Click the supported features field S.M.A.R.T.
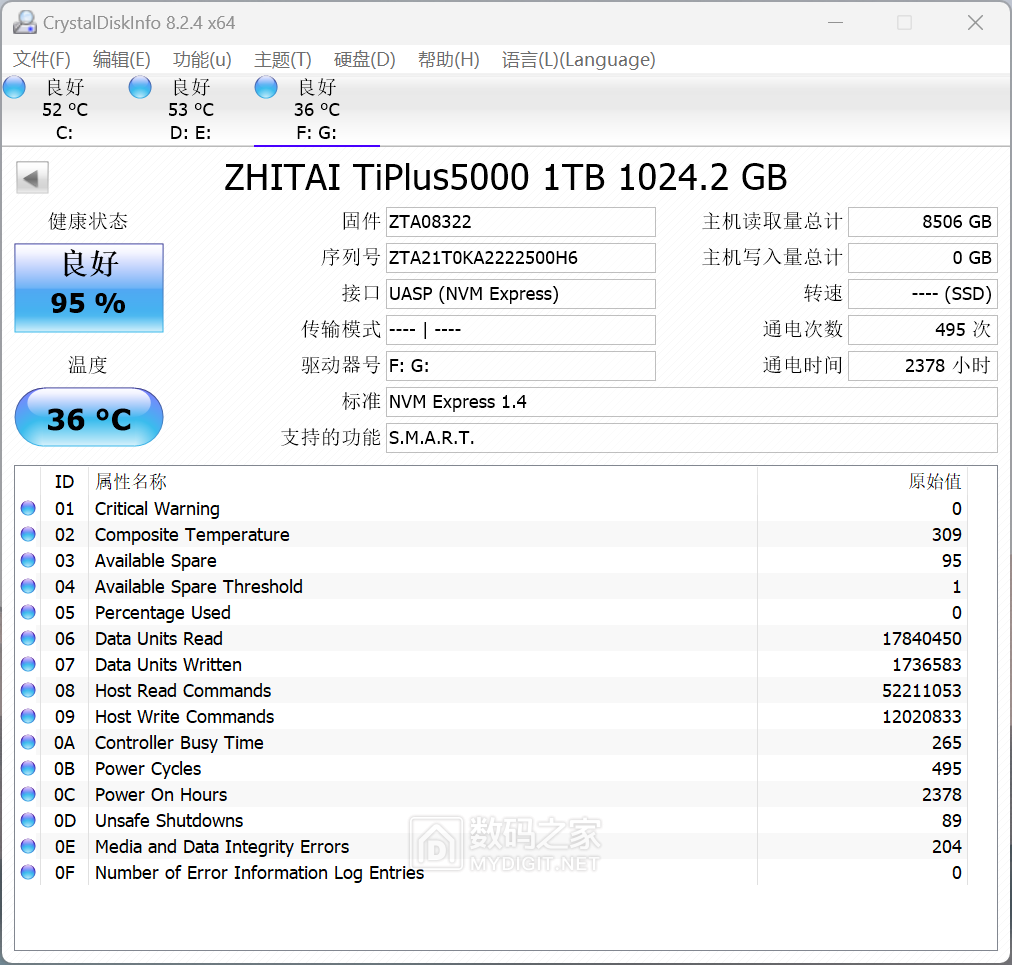This screenshot has height=965, width=1012. [692, 438]
